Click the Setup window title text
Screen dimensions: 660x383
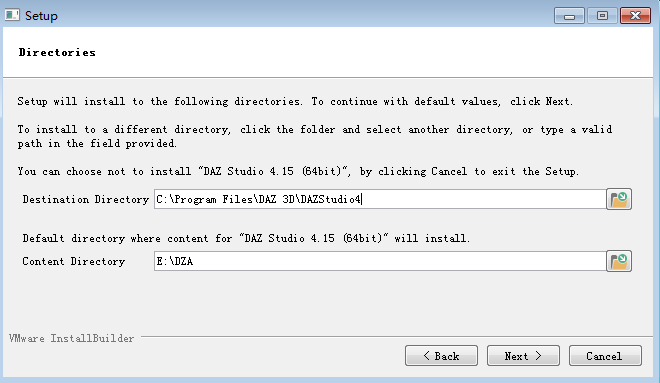pyautogui.click(x=41, y=16)
